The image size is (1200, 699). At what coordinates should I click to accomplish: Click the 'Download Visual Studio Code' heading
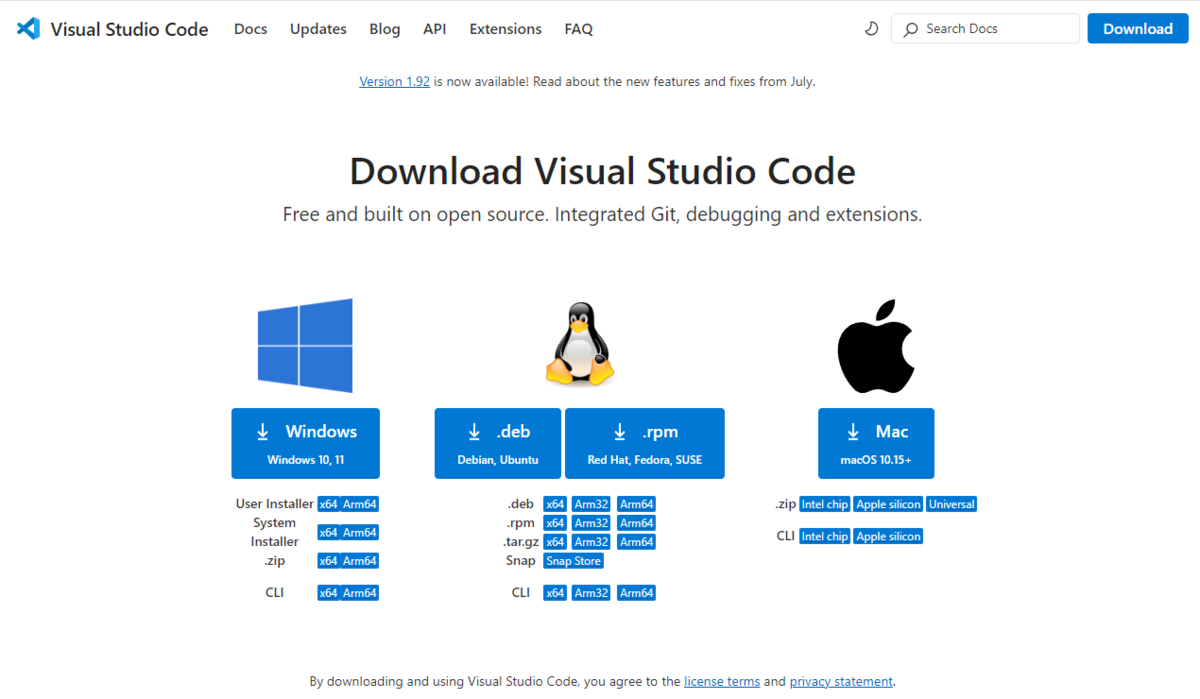(x=602, y=172)
